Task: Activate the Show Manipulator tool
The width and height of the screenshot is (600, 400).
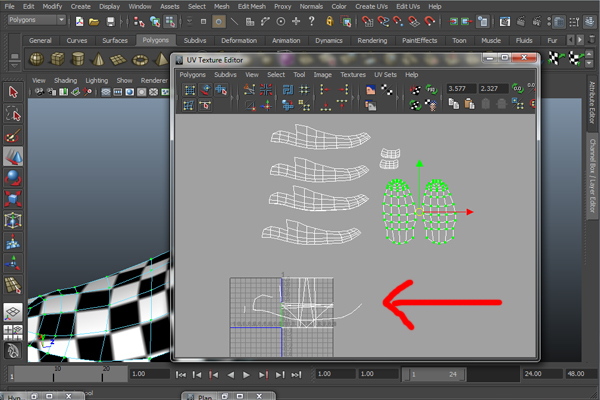Action: click(13, 263)
